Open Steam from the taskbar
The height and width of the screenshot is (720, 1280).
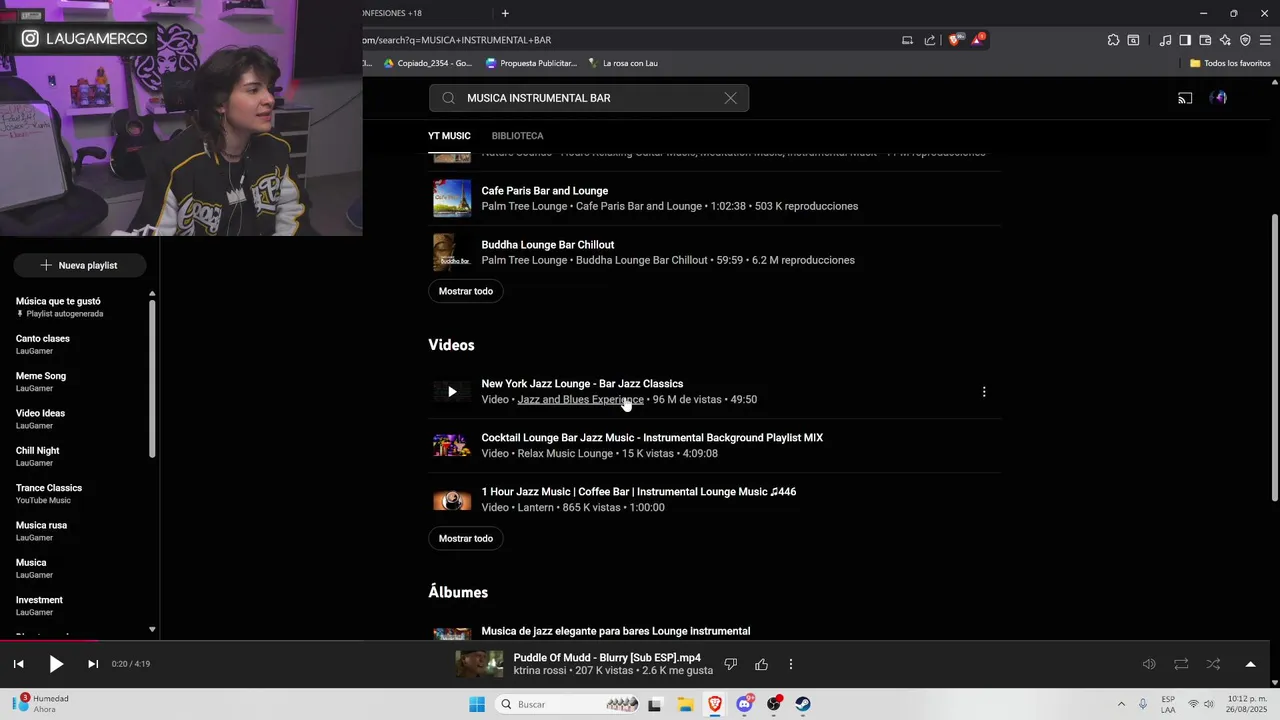[803, 704]
